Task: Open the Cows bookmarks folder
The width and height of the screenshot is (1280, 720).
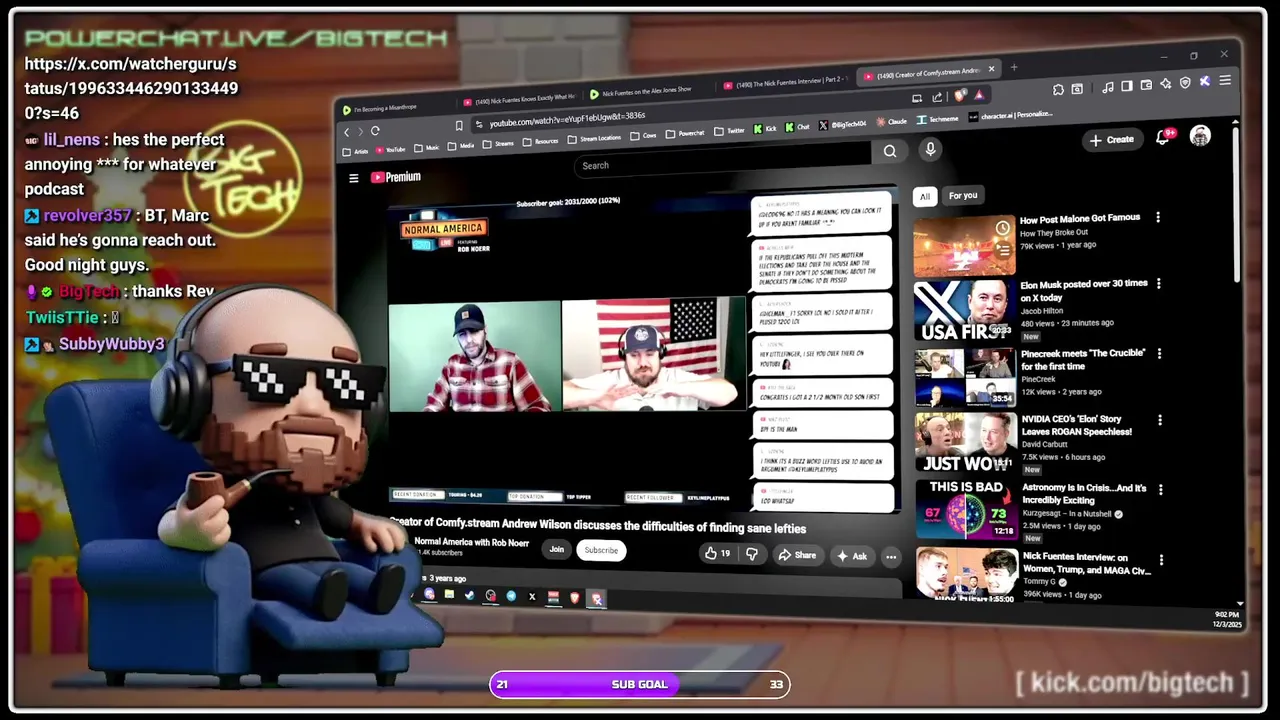Action: click(x=644, y=135)
